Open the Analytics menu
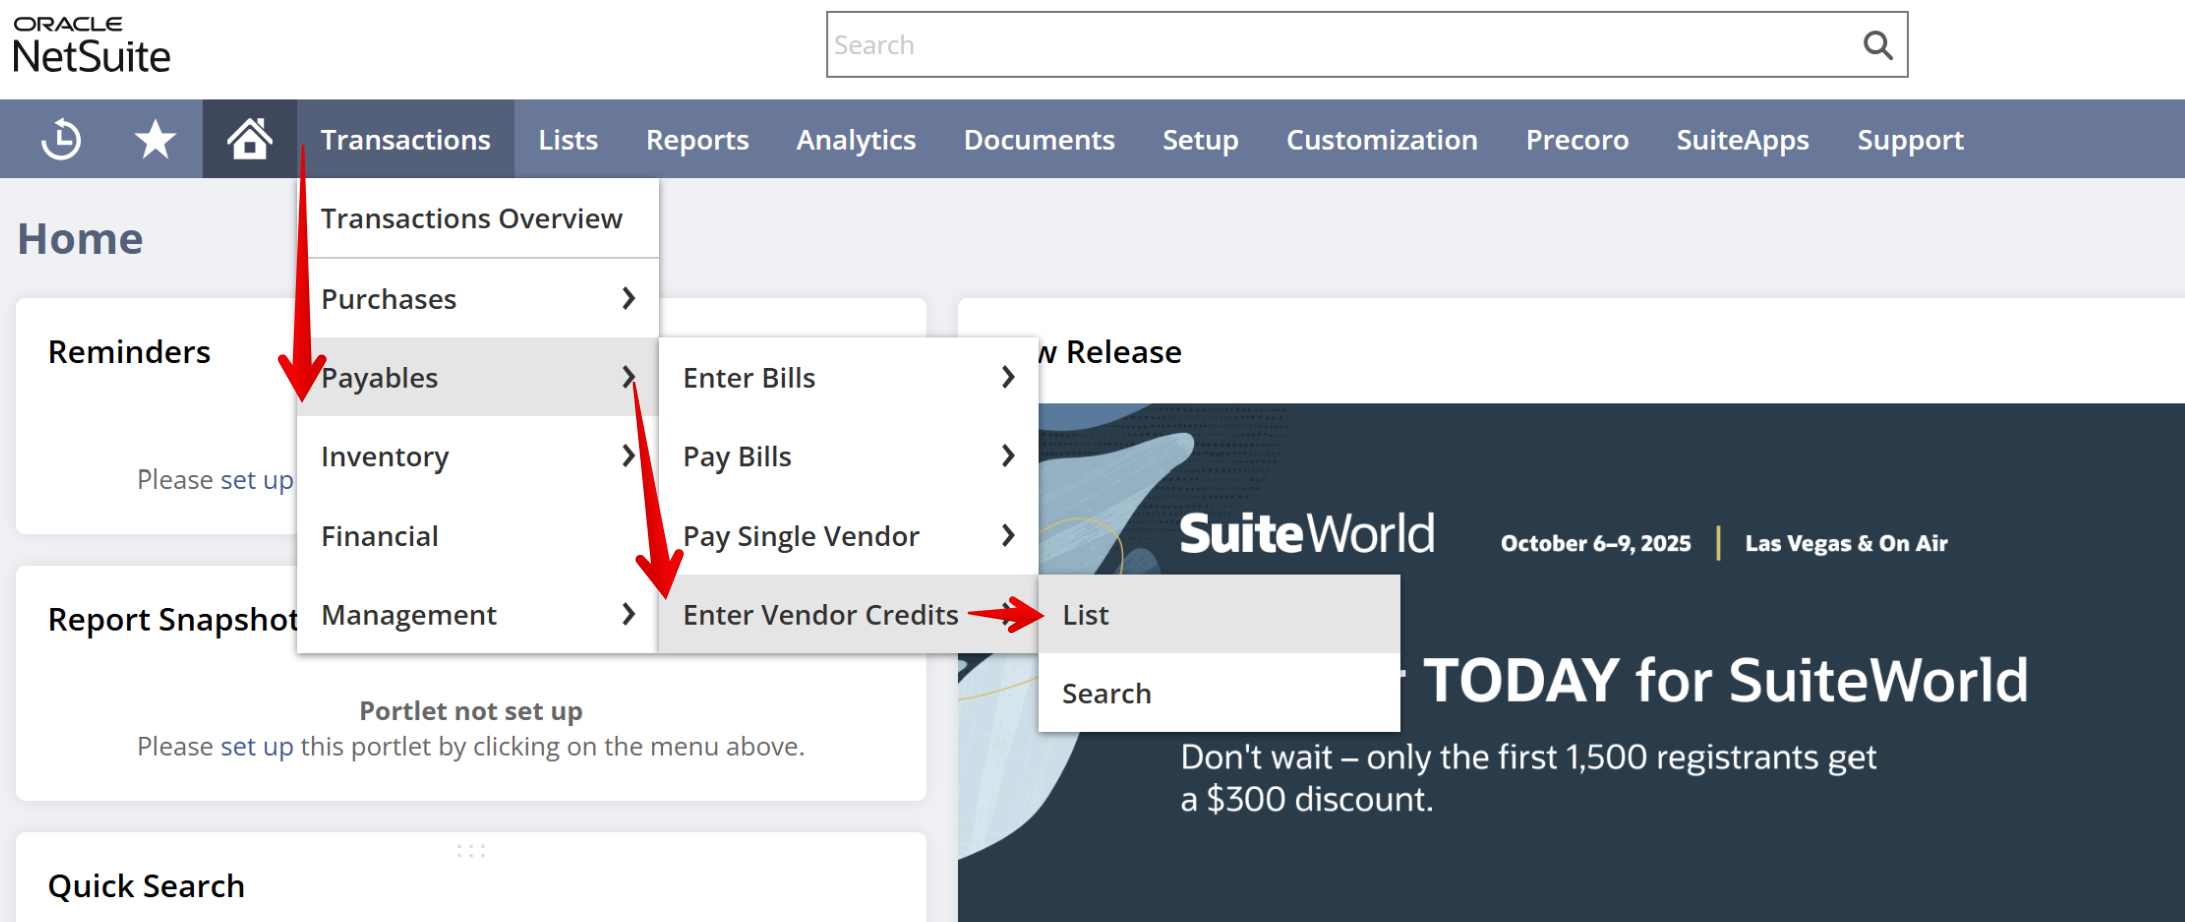This screenshot has height=922, width=2185. [x=856, y=139]
